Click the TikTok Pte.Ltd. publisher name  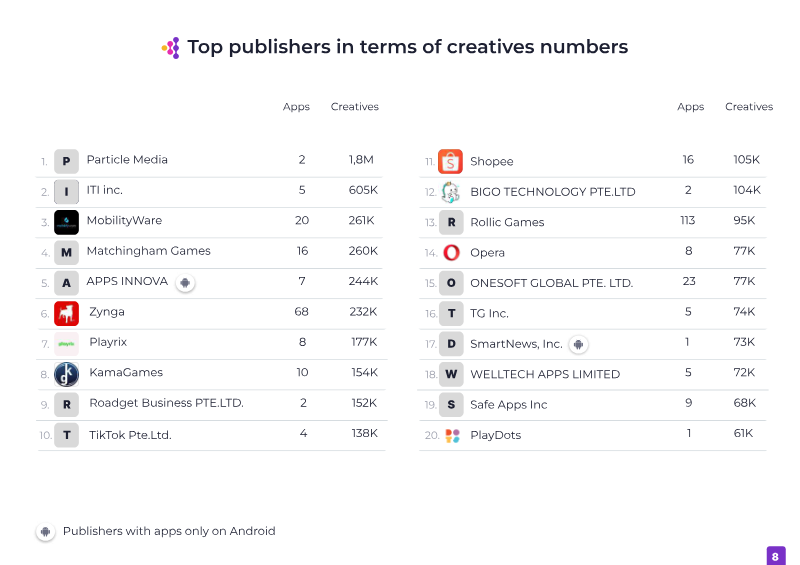130,435
